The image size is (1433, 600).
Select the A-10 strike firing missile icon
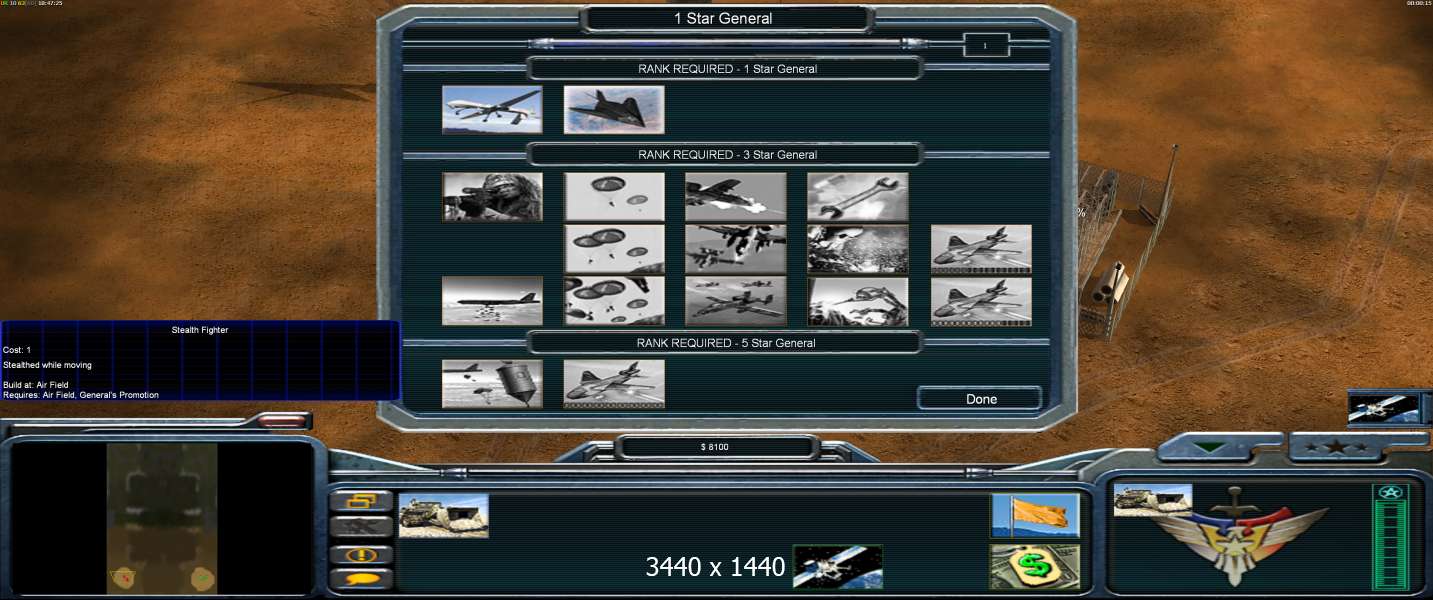point(736,197)
